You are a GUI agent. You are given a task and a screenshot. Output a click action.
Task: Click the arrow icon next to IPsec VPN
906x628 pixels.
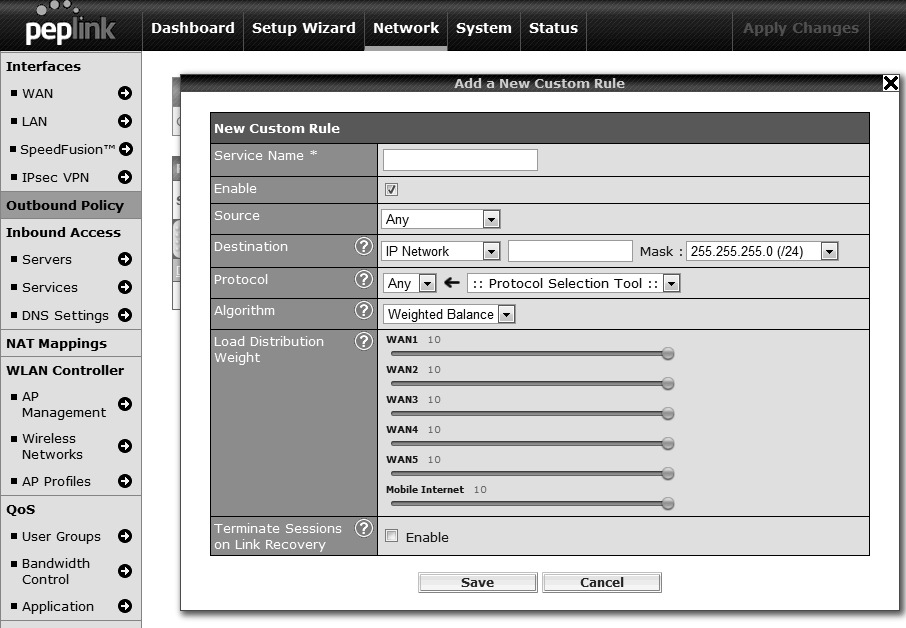(125, 177)
